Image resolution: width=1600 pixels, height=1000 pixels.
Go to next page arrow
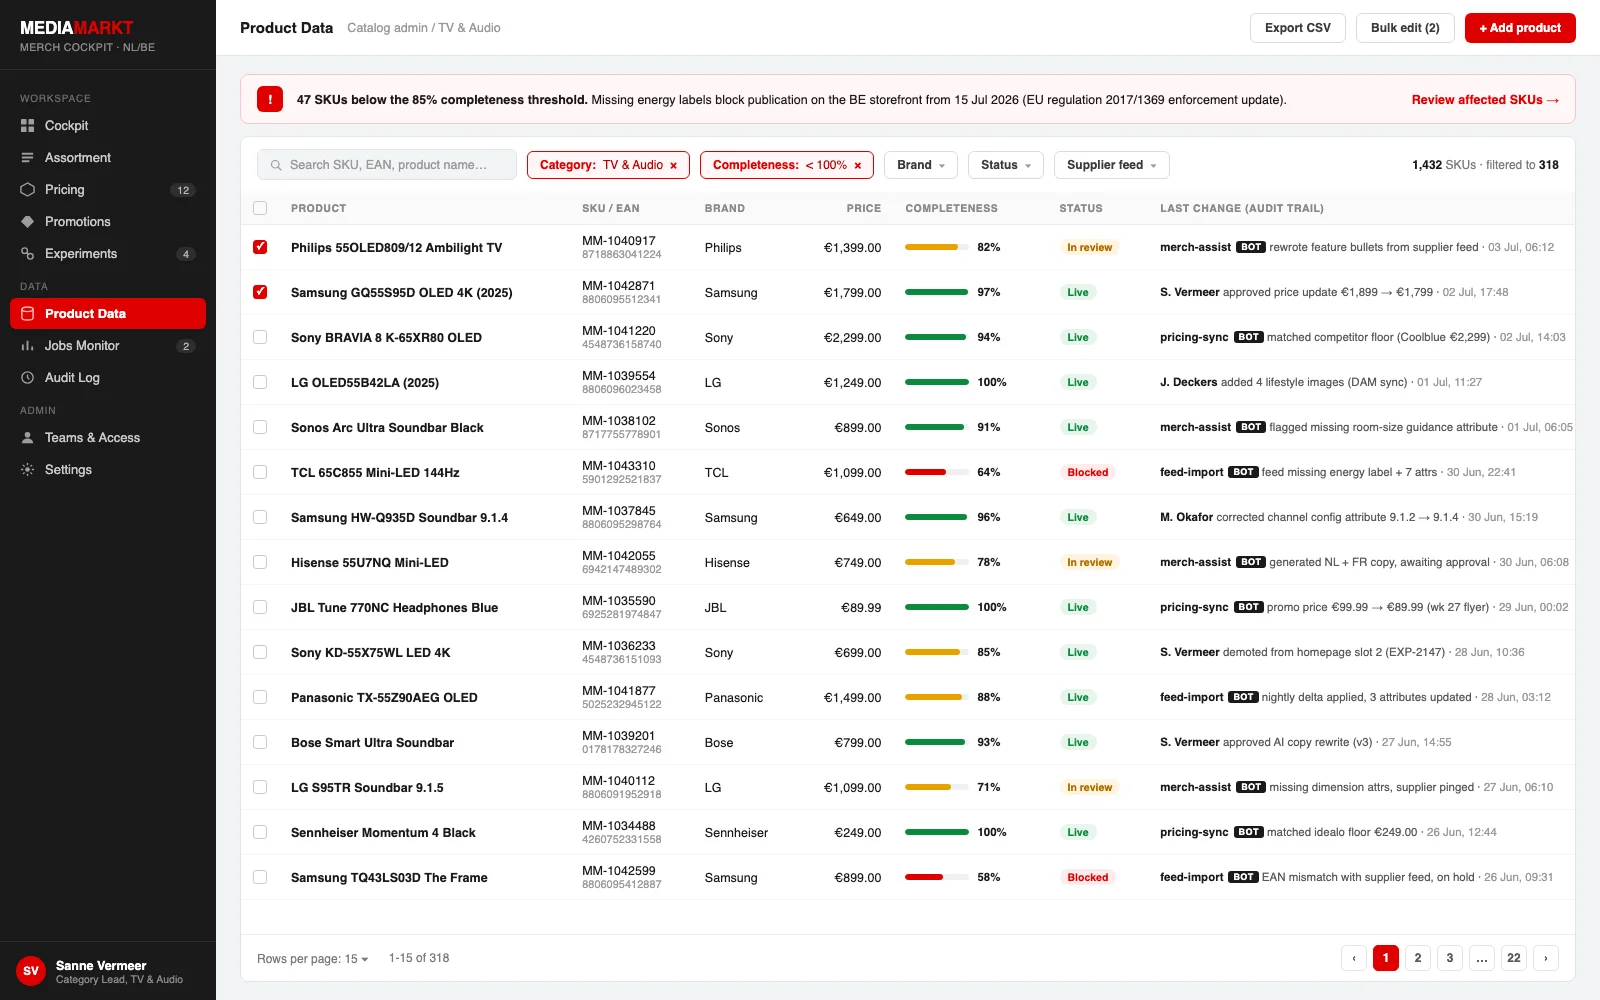click(1546, 958)
